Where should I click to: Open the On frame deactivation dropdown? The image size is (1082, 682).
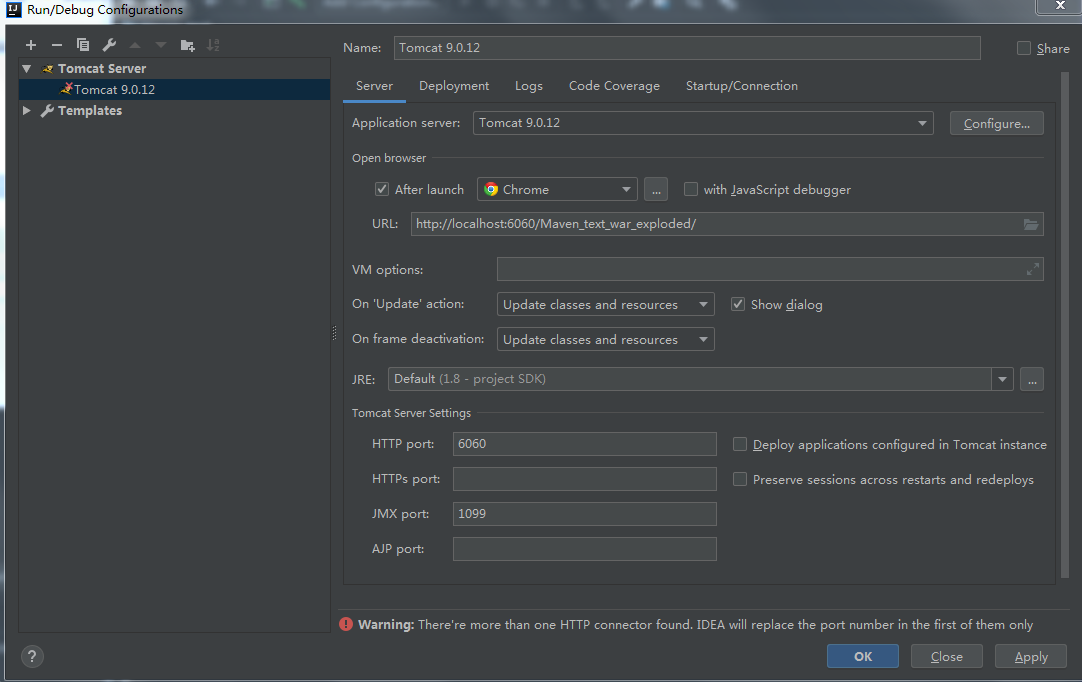pyautogui.click(x=605, y=339)
